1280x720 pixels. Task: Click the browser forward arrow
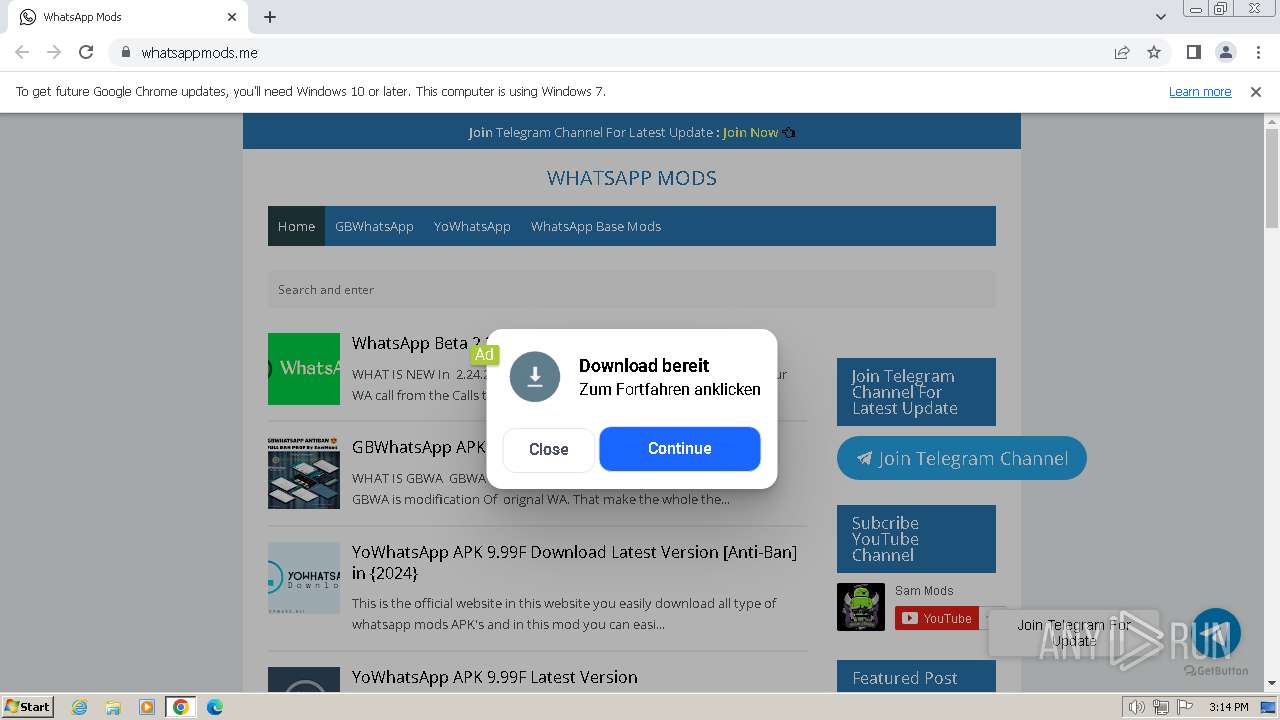pyautogui.click(x=54, y=52)
